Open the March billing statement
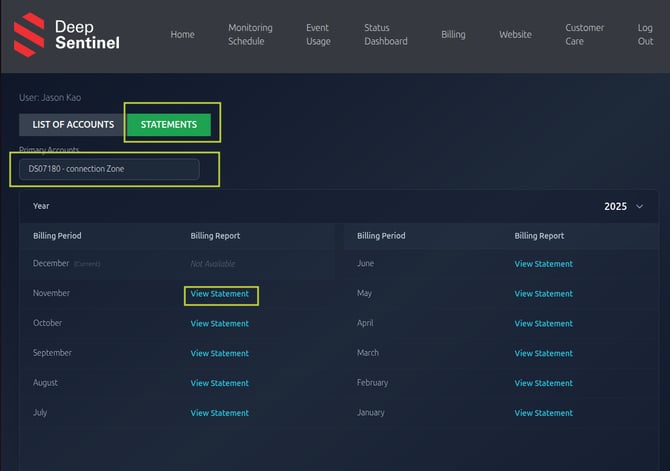Image resolution: width=670 pixels, height=471 pixels. pos(543,353)
